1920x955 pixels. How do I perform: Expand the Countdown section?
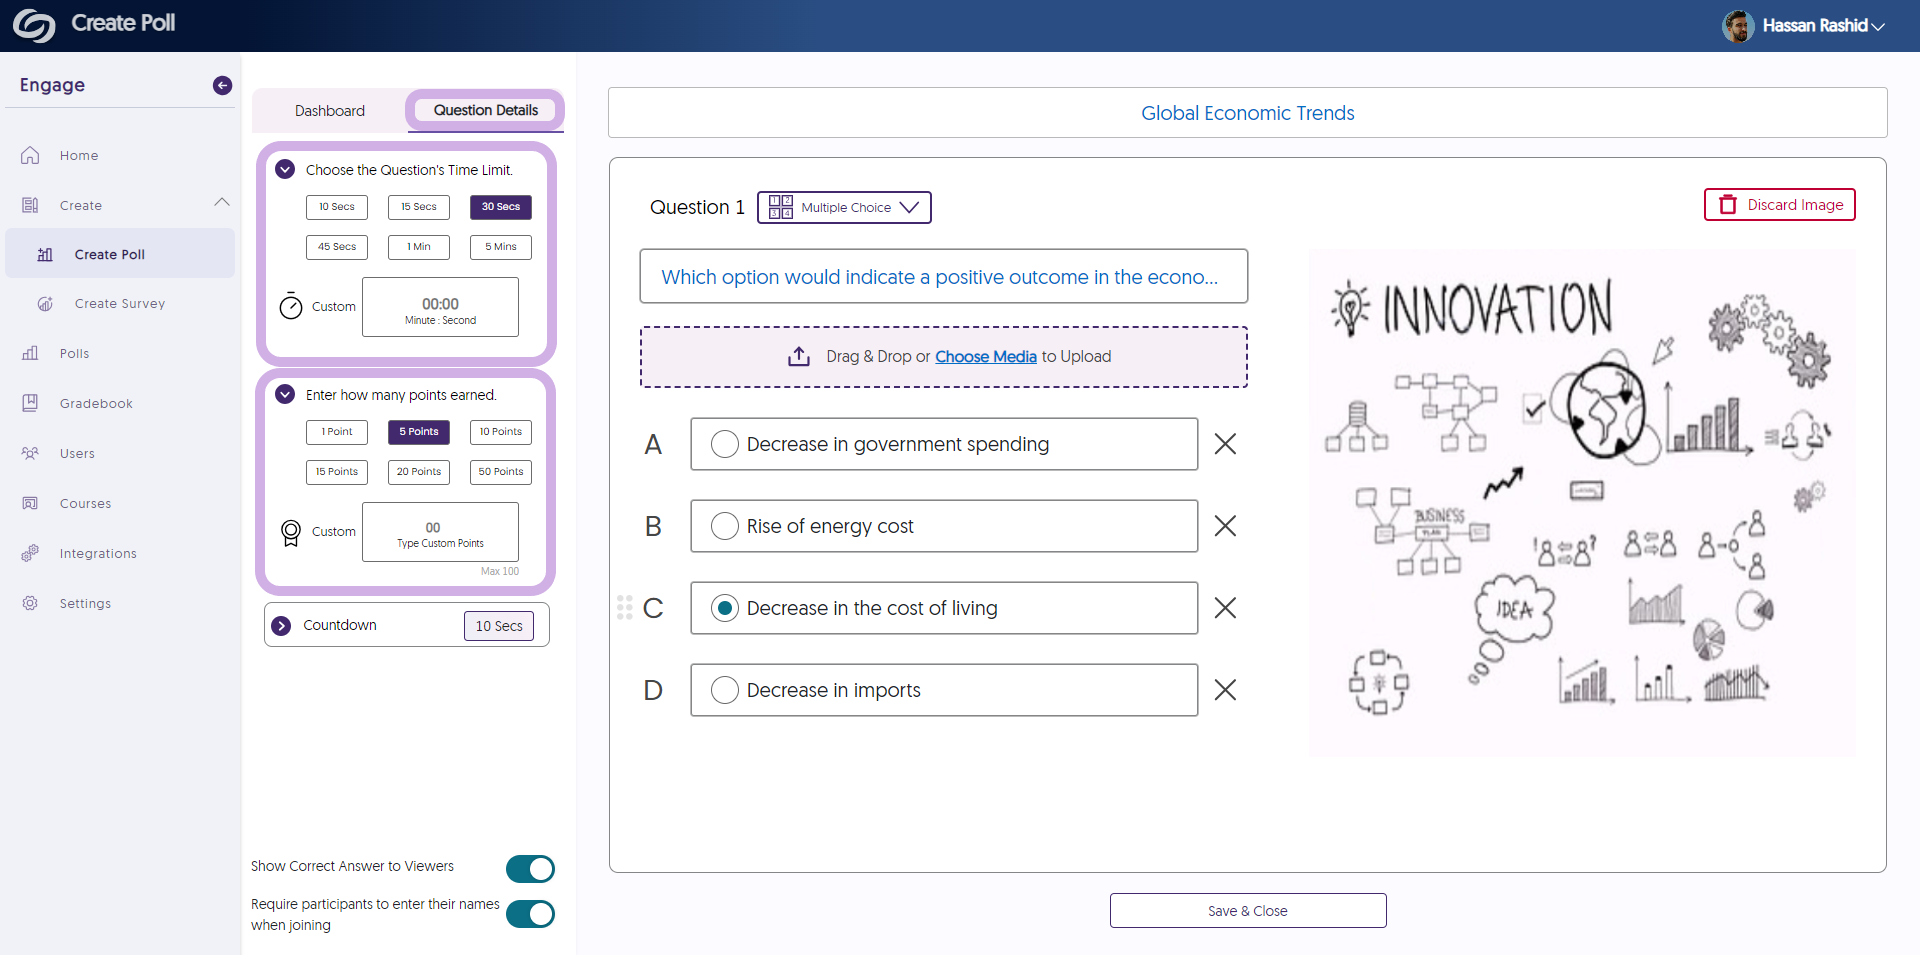coord(282,626)
